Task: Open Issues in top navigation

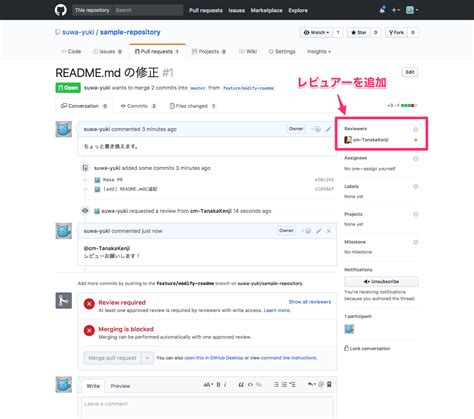Action: (236, 10)
